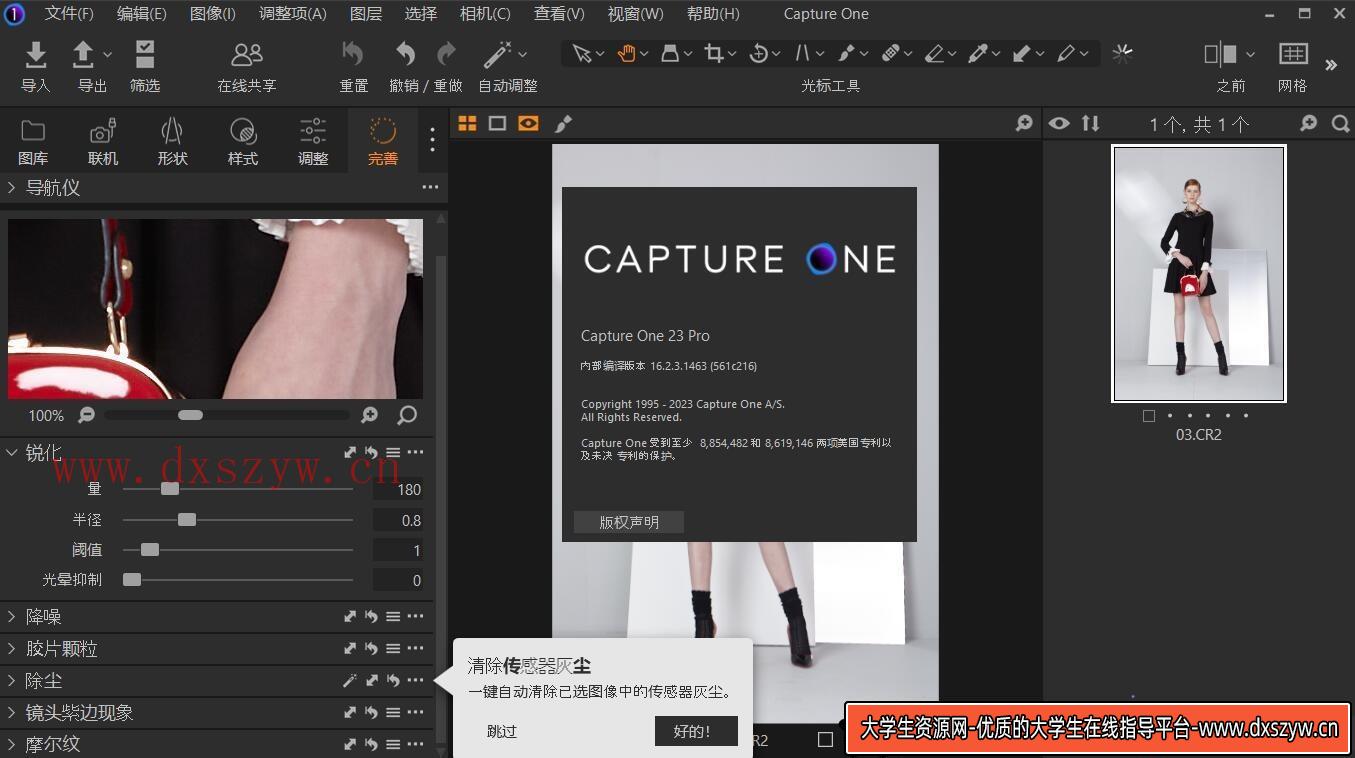The height and width of the screenshot is (758, 1355).
Task: Click the 导入 (Import) toolbar icon
Action: (36, 54)
